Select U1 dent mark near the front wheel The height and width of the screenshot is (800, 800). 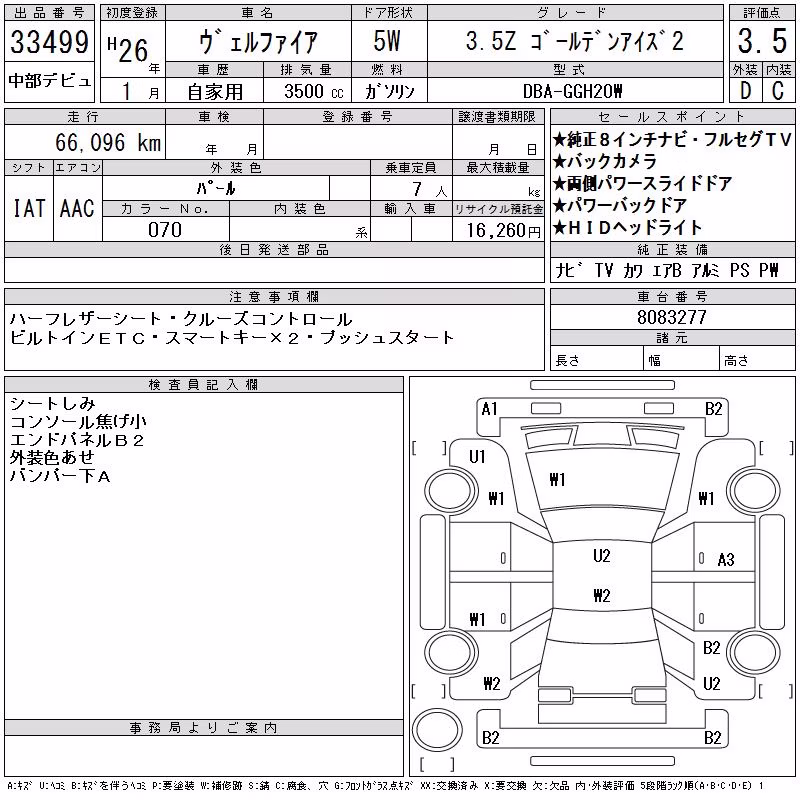[x=477, y=457]
